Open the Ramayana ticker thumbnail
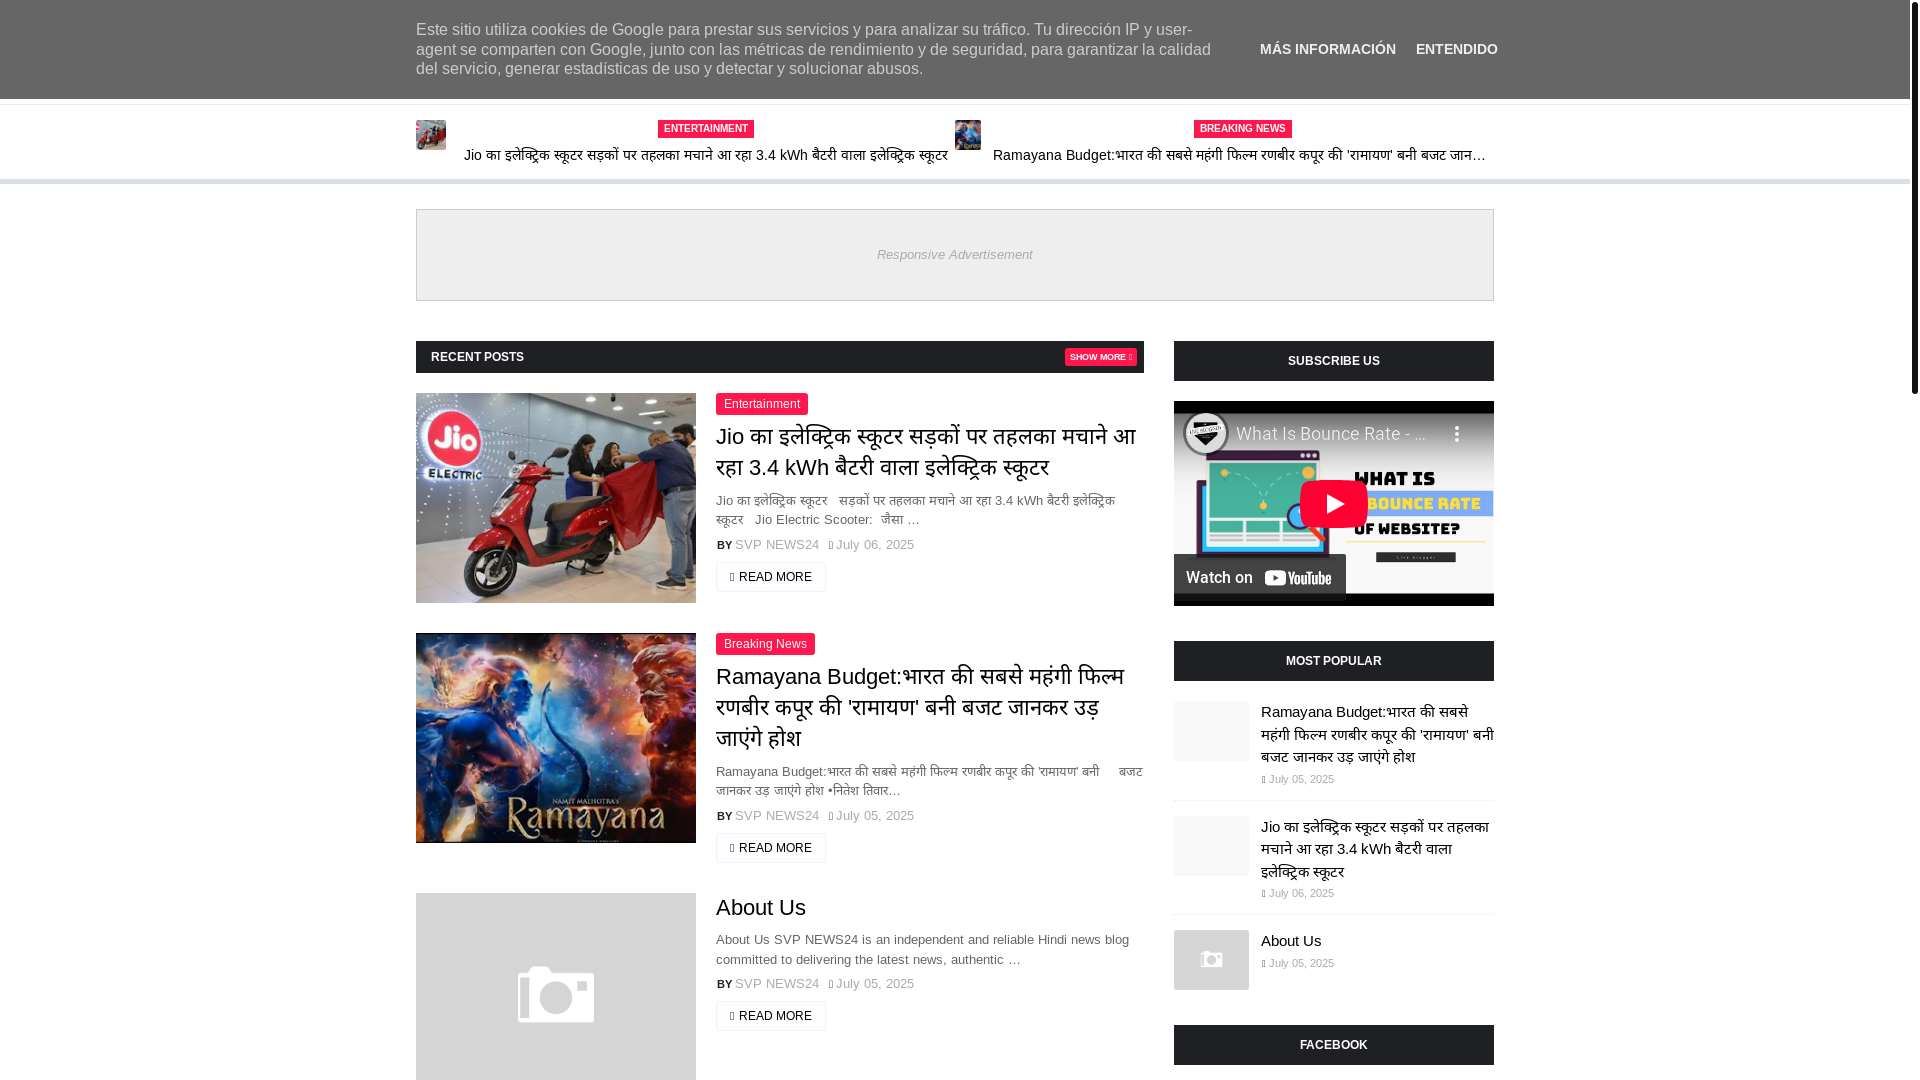This screenshot has height=1080, width=1920. pos(968,135)
